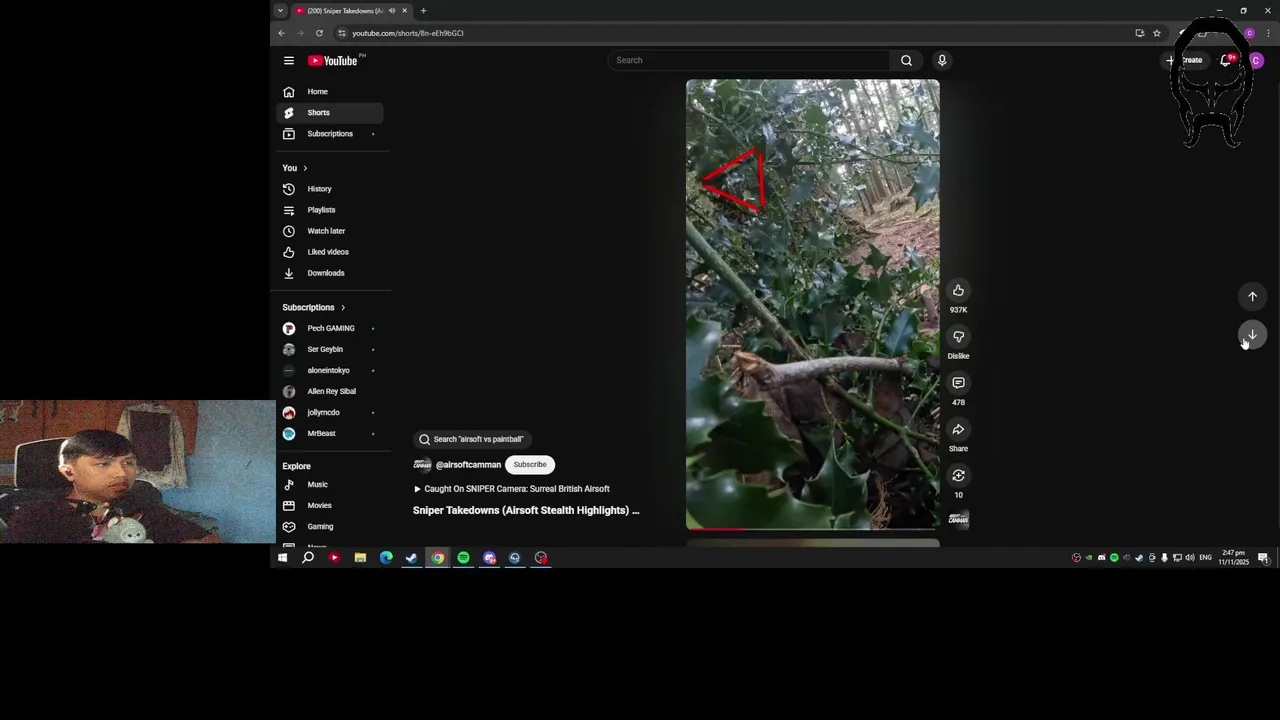The width and height of the screenshot is (1280, 720).
Task: Dislike the Short with thumbs down
Action: (958, 337)
